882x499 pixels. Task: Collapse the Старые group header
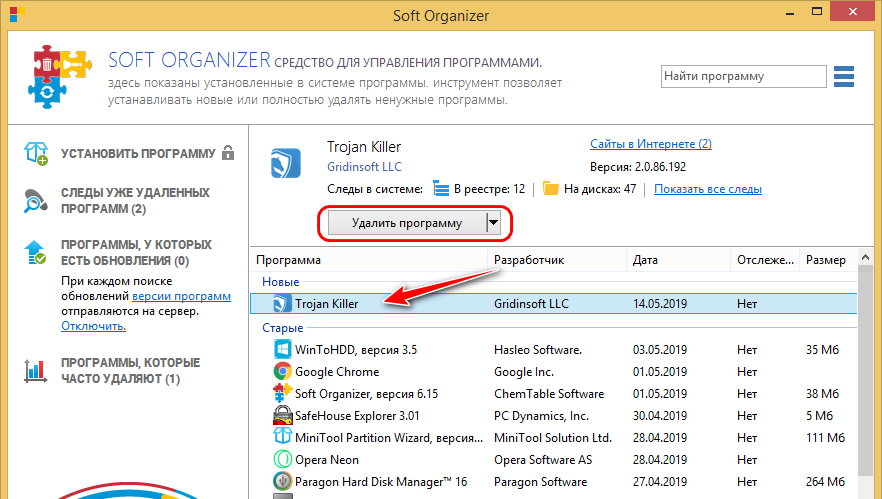pos(282,327)
